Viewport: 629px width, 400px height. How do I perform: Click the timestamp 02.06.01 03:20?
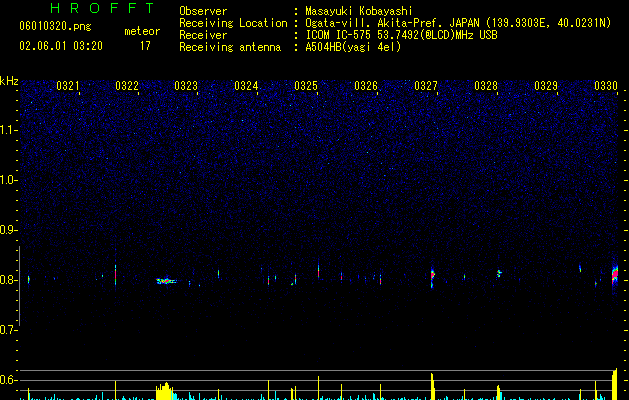point(61,46)
